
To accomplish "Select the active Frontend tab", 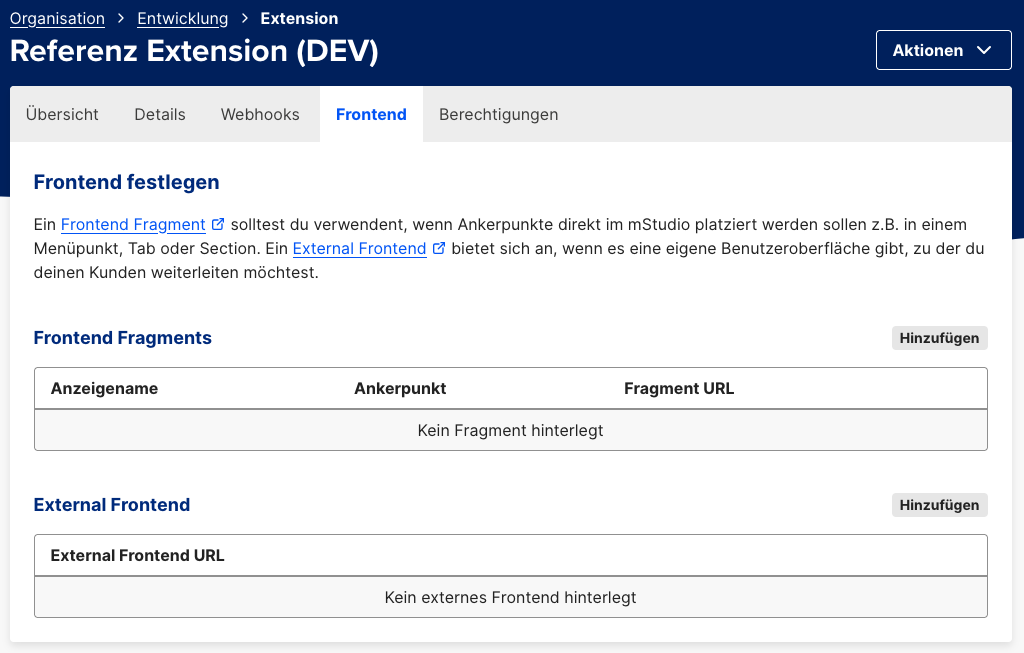I will 371,114.
